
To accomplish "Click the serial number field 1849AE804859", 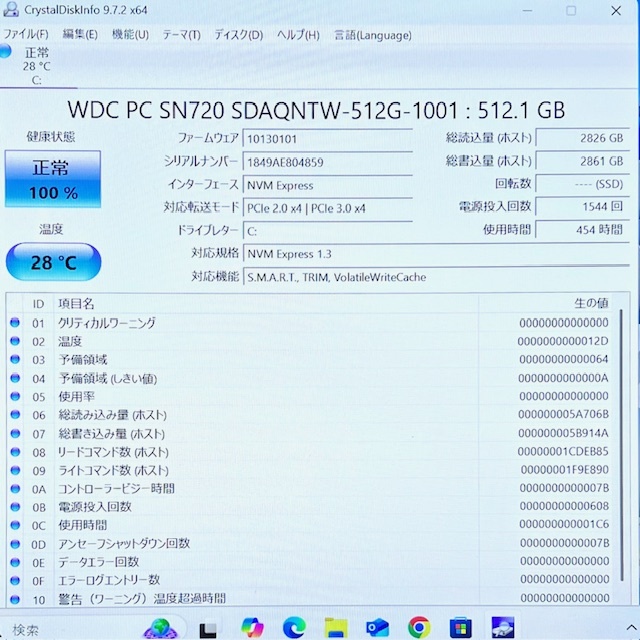I will 328,162.
